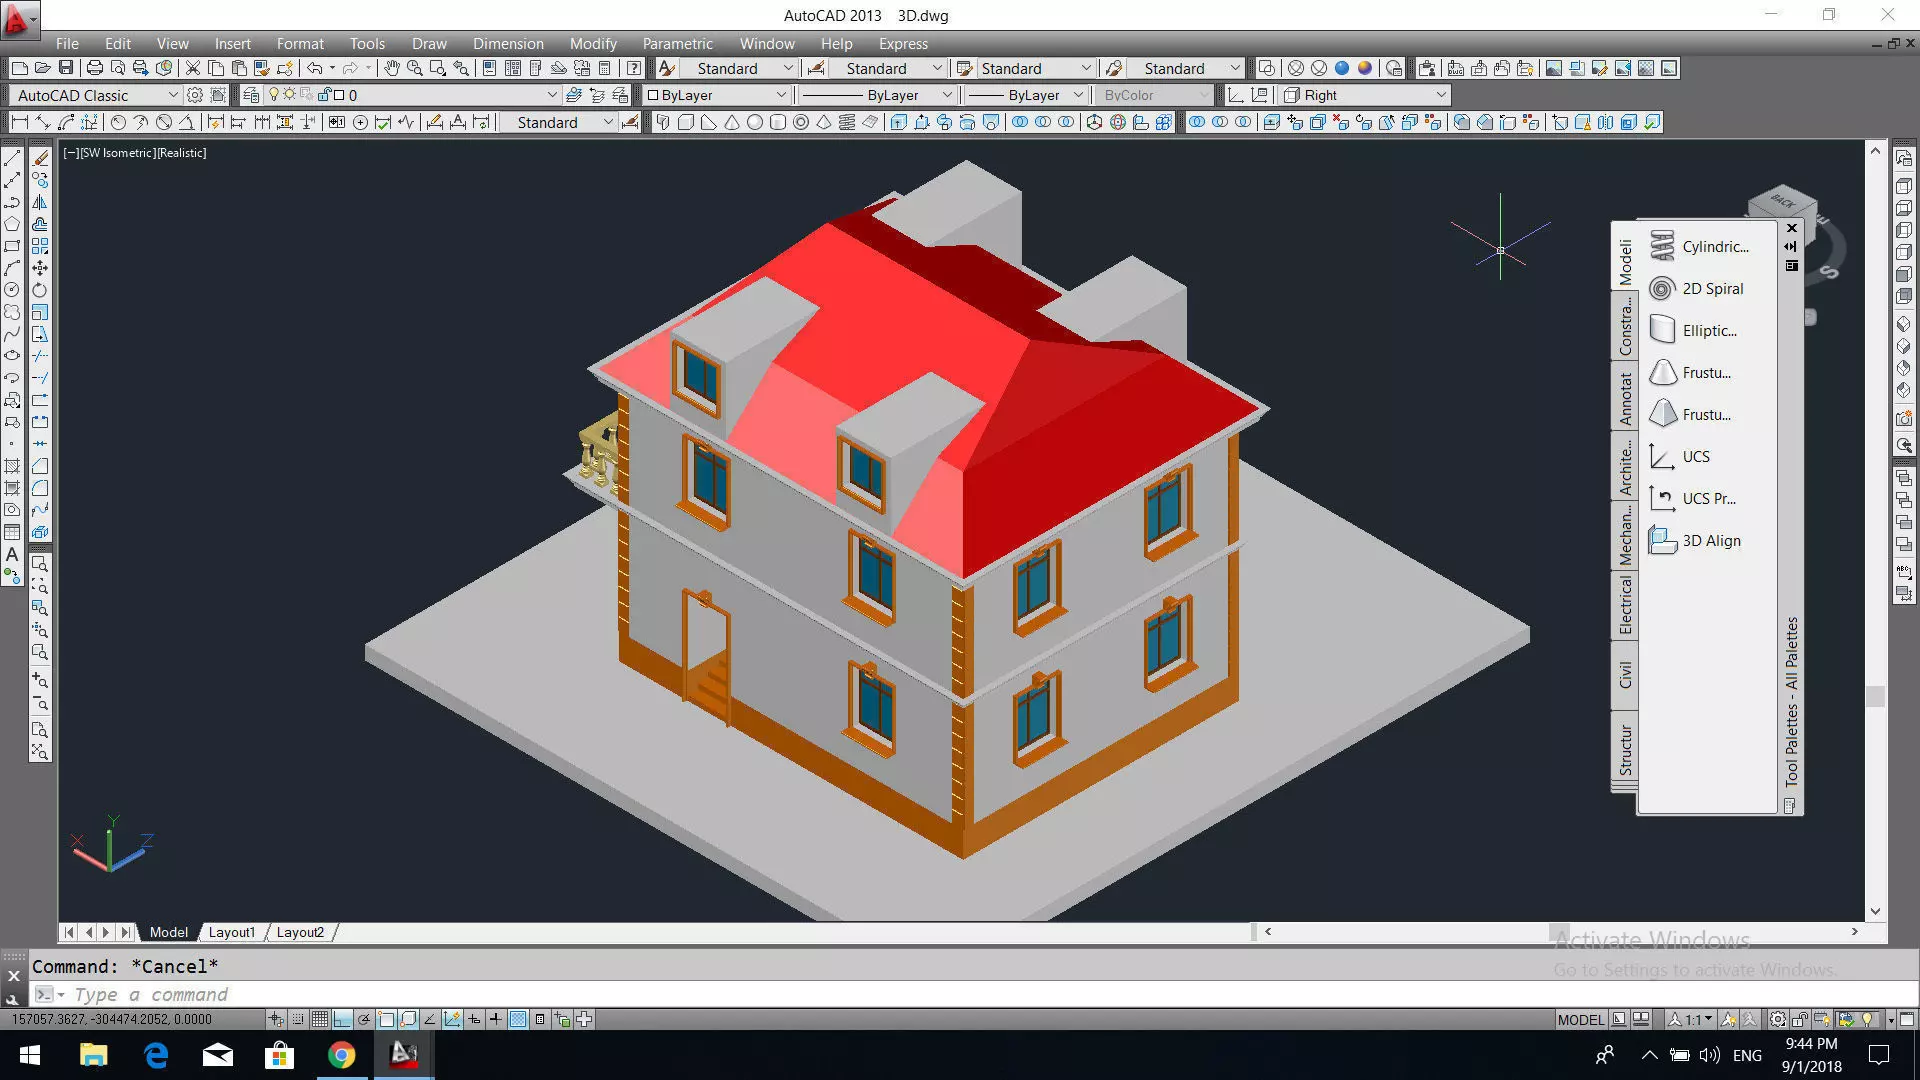
Task: Switch to the Layout1 tab
Action: (x=231, y=932)
